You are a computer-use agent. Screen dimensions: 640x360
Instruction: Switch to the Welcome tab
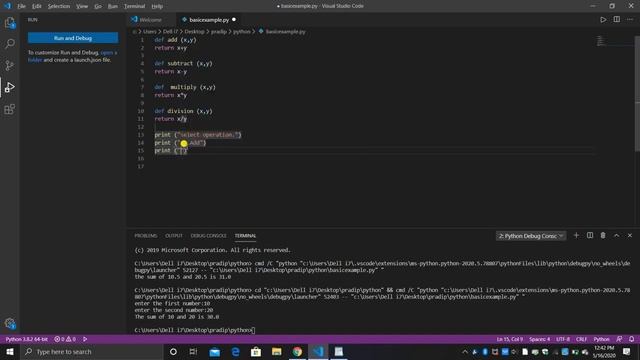150,20
